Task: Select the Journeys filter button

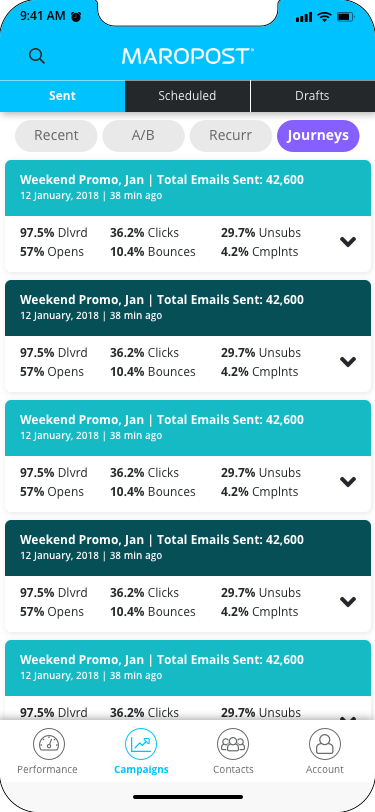Action: click(x=318, y=136)
